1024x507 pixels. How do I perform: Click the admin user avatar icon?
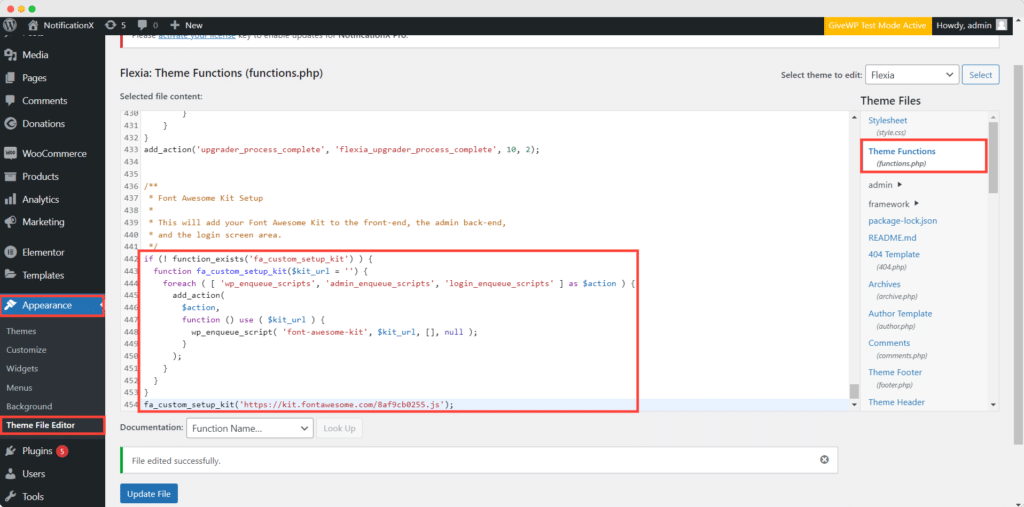click(x=1001, y=24)
